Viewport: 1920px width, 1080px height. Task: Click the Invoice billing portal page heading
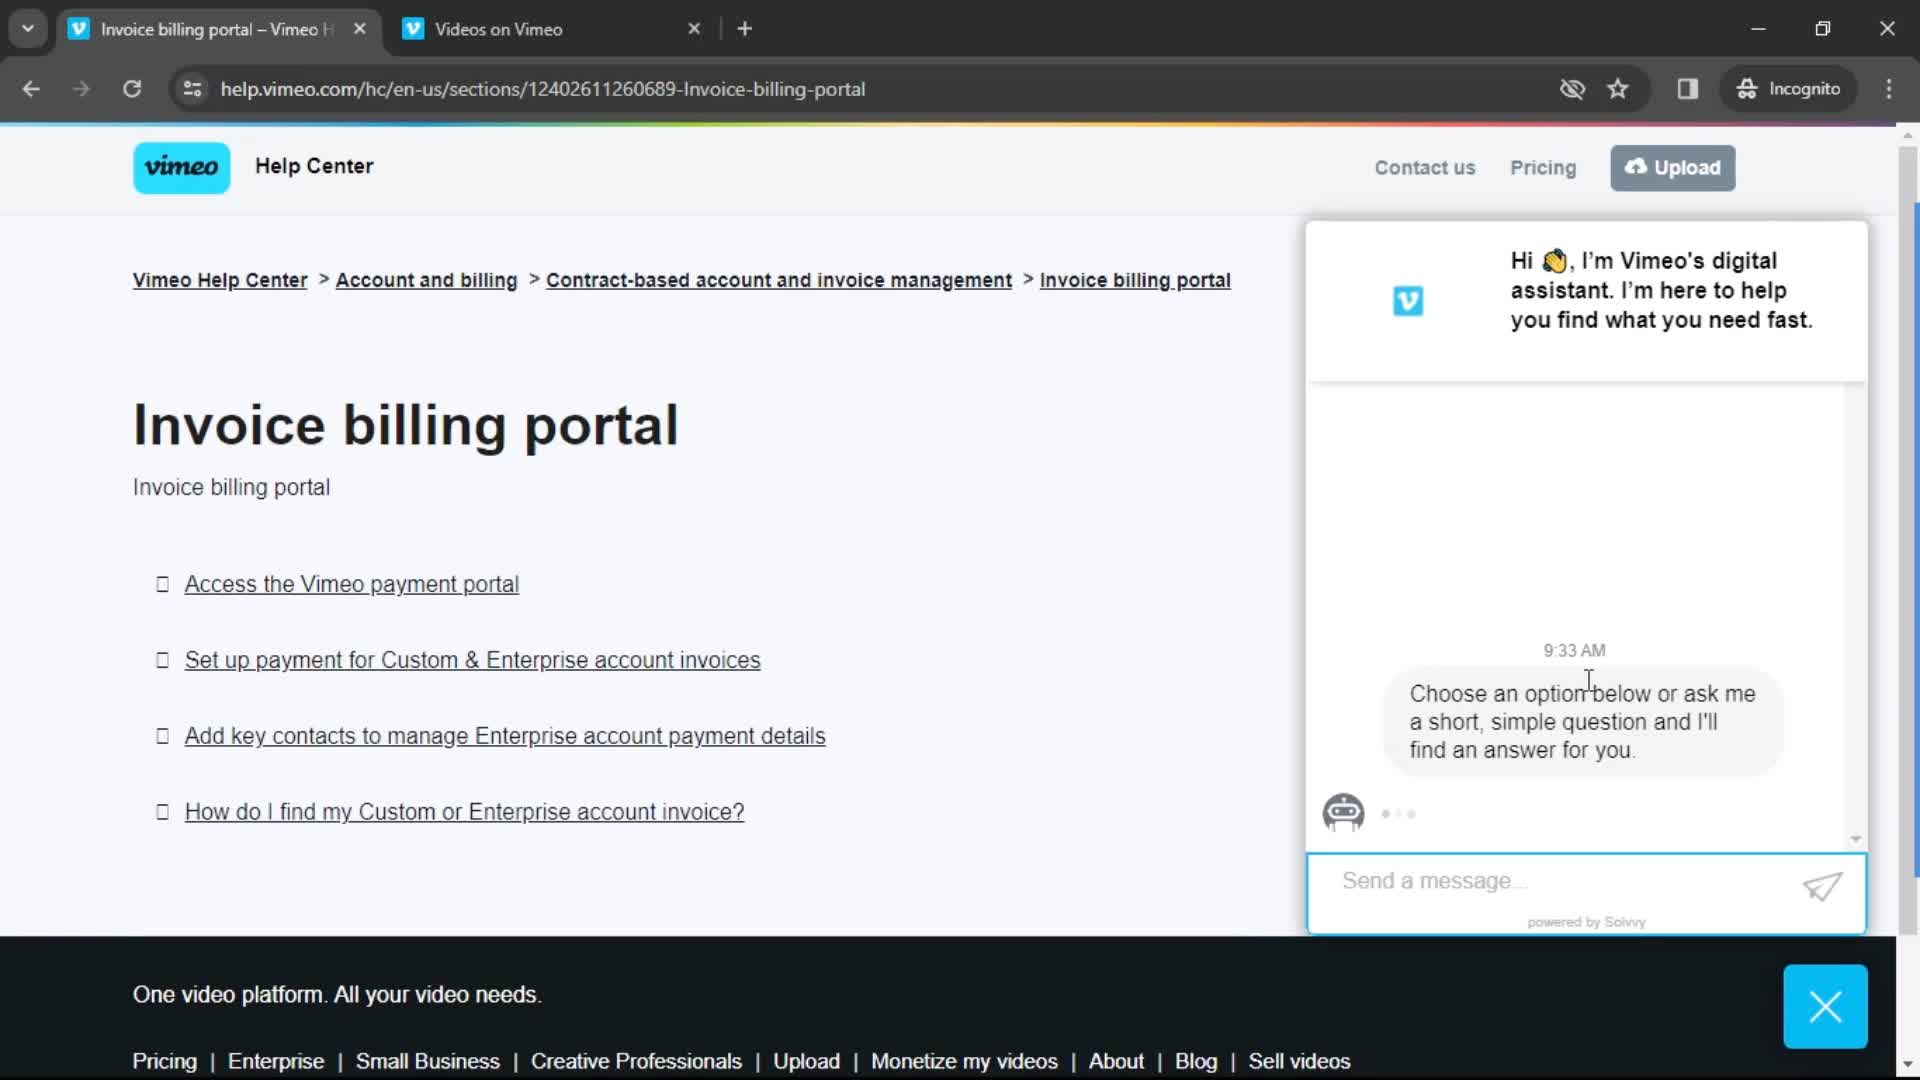coord(406,425)
